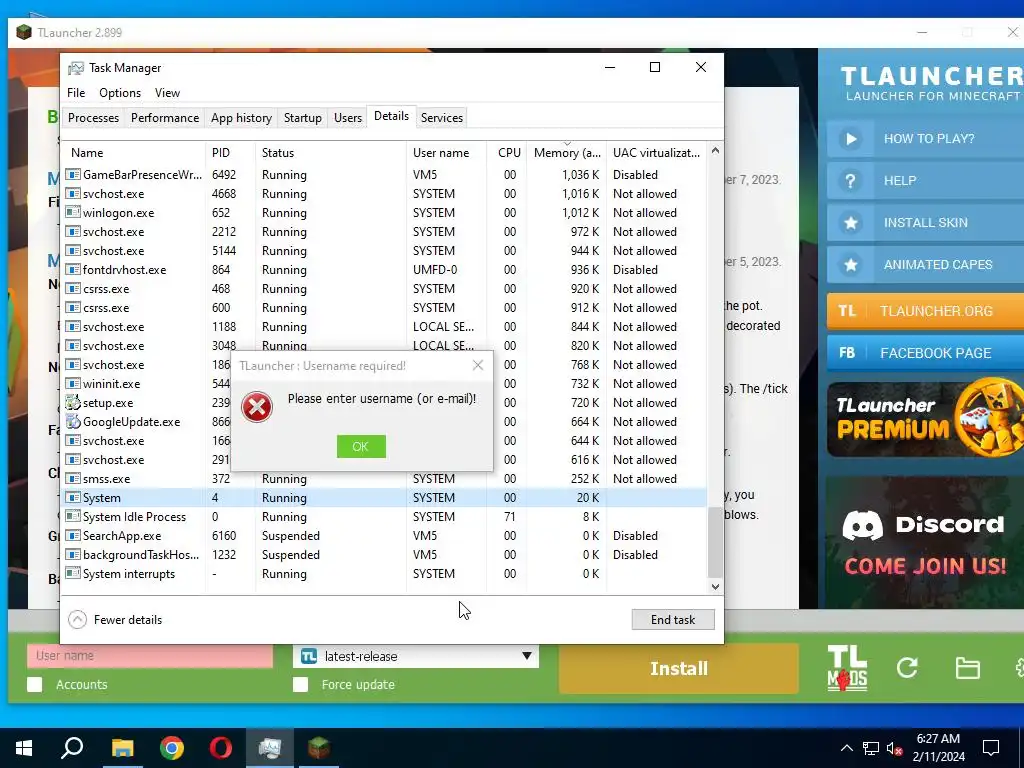Open the File menu in Task Manager
Viewport: 1024px width, 768px height.
pyautogui.click(x=76, y=93)
